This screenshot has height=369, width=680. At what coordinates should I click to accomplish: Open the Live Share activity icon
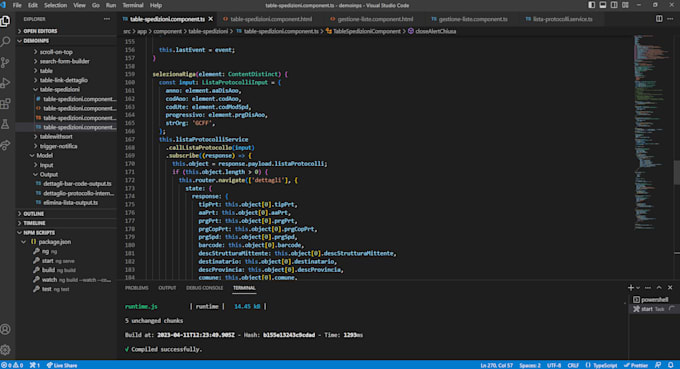point(6,145)
